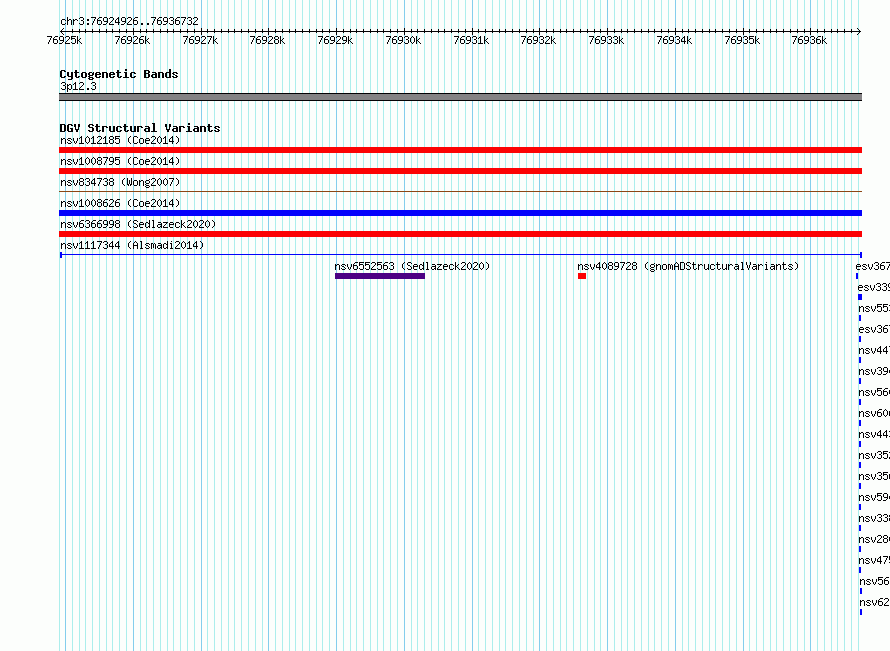Image resolution: width=890 pixels, height=651 pixels.
Task: Click the 76930k ruler label
Action: point(403,40)
